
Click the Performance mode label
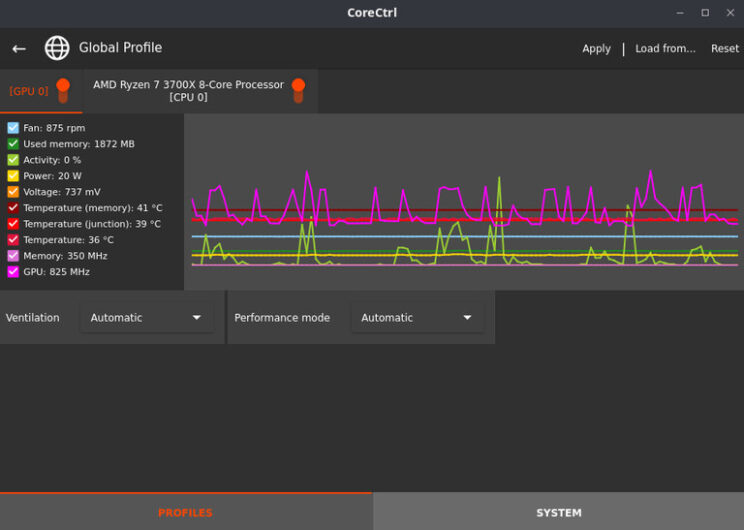point(282,317)
